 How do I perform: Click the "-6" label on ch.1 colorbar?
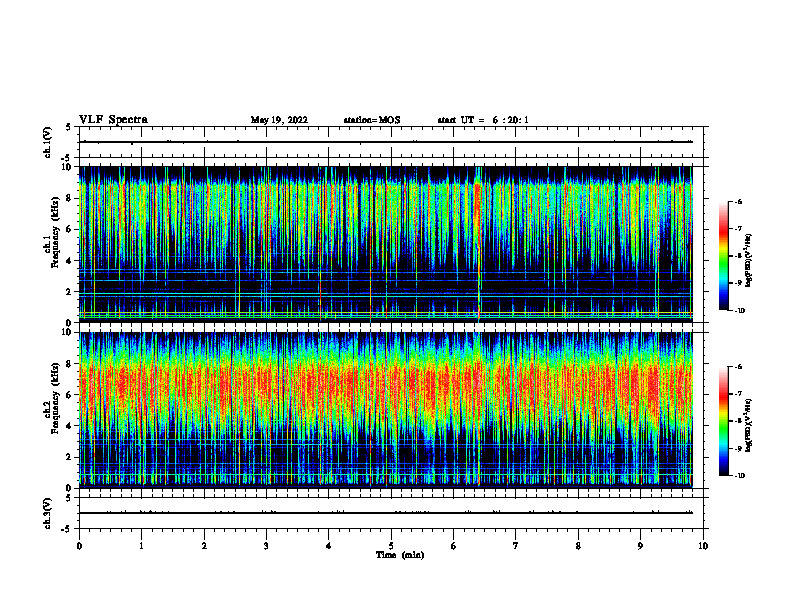(738, 201)
